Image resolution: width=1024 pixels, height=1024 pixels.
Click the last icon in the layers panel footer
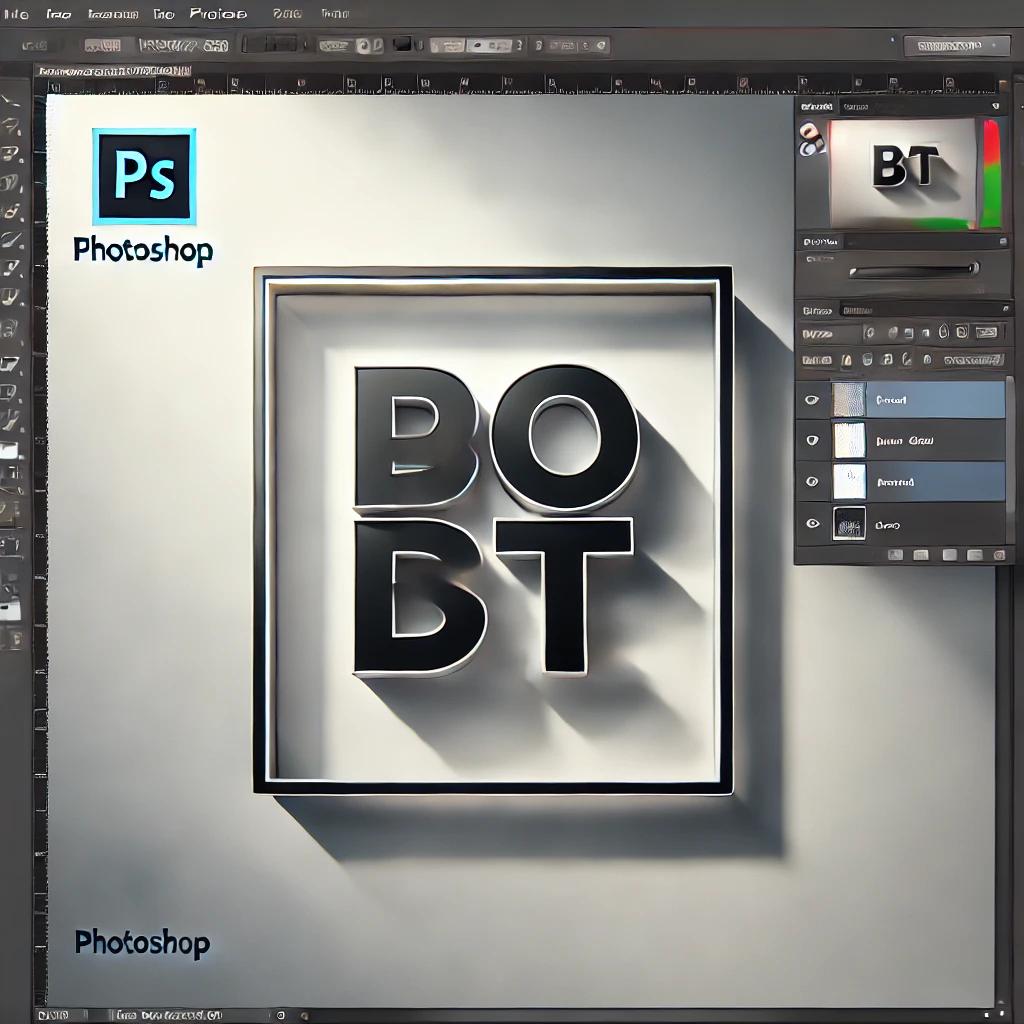999,555
